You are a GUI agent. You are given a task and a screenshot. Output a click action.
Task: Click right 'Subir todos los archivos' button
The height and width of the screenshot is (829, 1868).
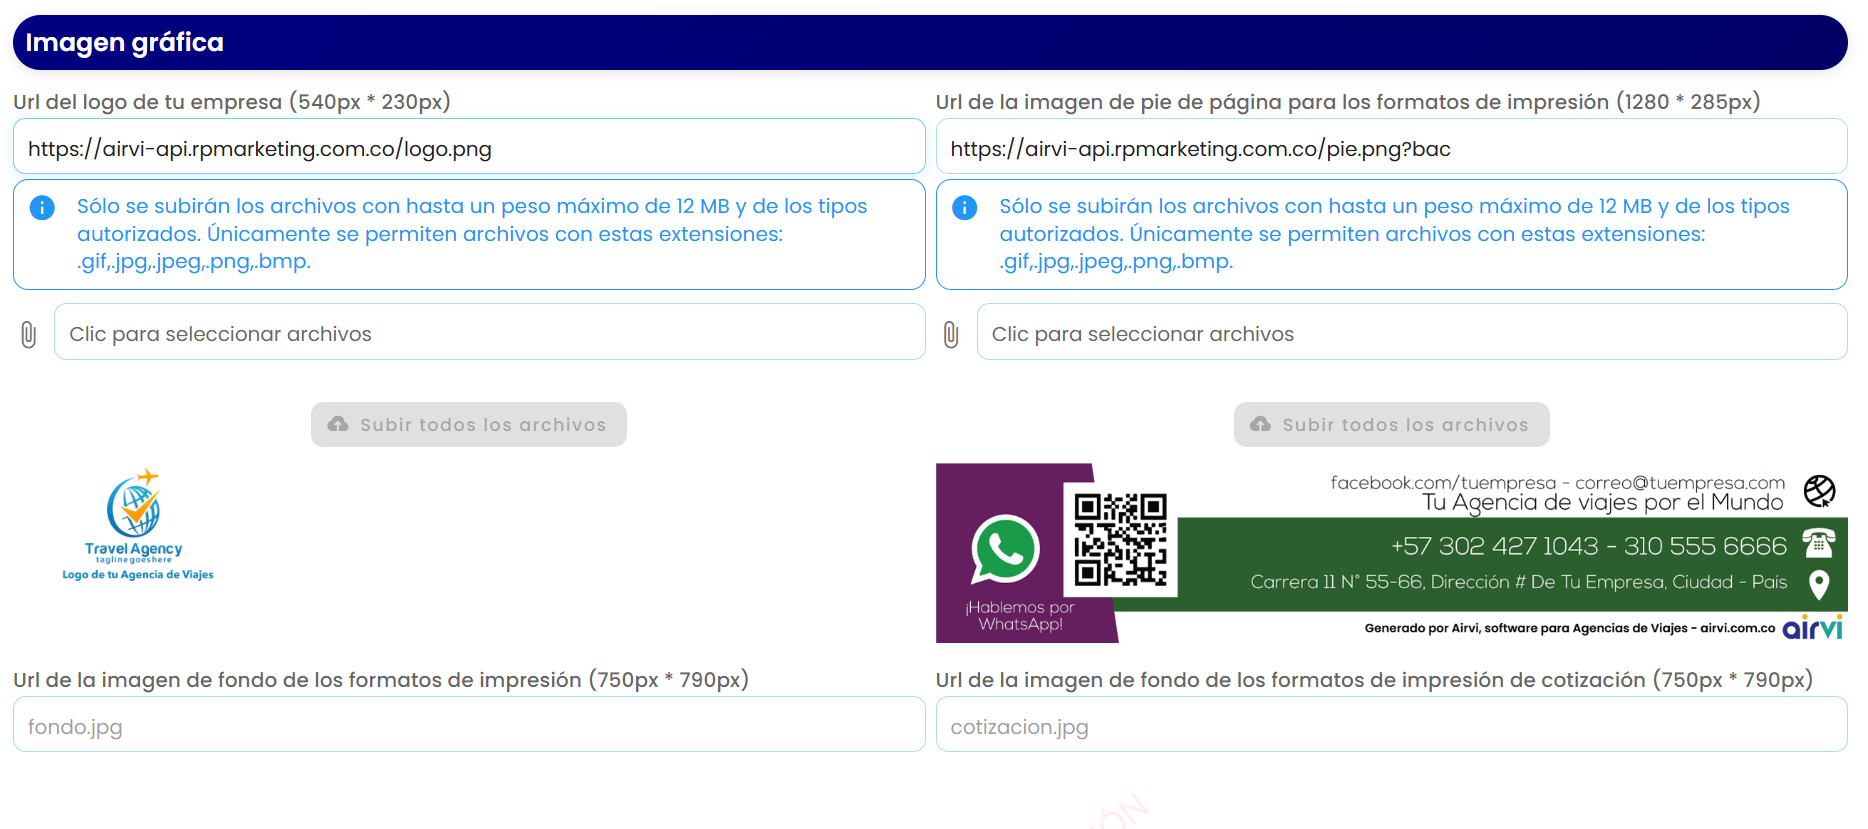1391,424
